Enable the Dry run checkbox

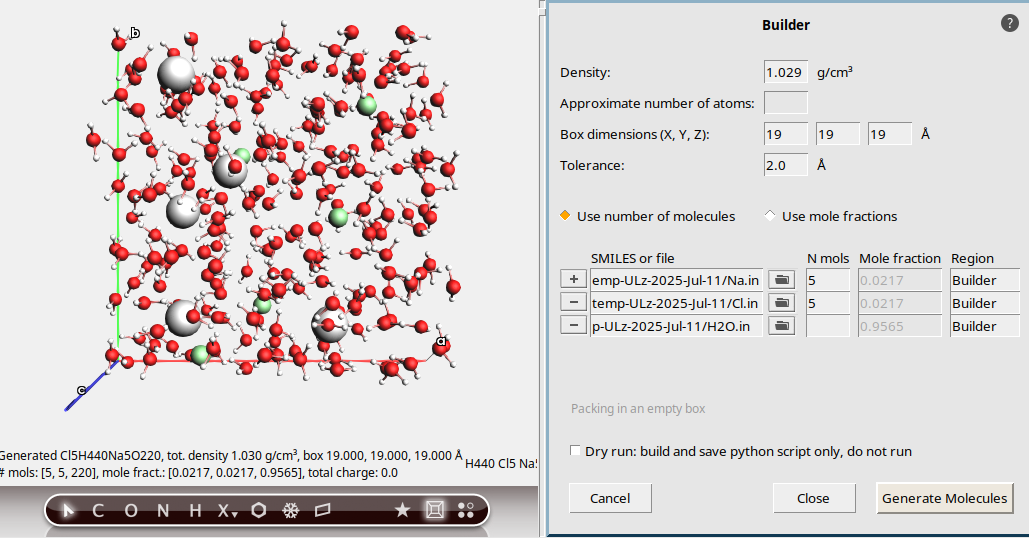tap(575, 451)
